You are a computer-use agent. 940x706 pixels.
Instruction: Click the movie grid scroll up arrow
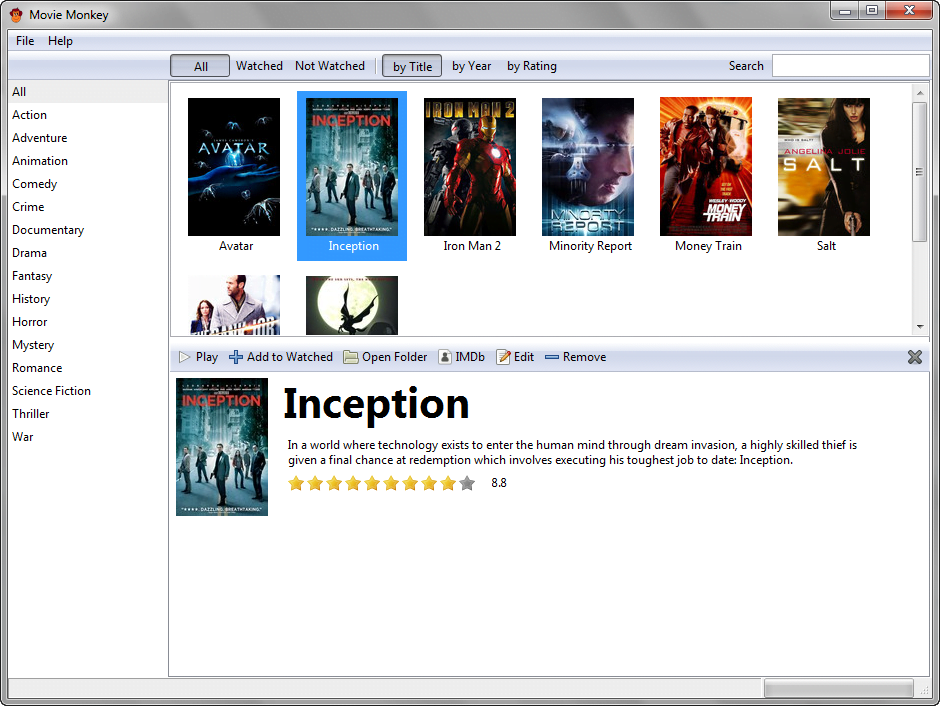(x=920, y=93)
